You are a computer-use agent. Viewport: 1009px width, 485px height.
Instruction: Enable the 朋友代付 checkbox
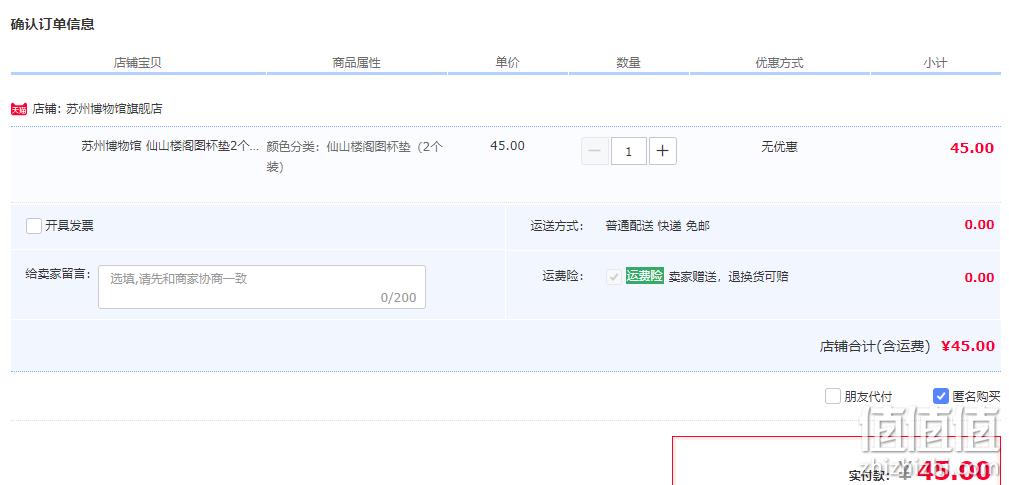click(833, 396)
